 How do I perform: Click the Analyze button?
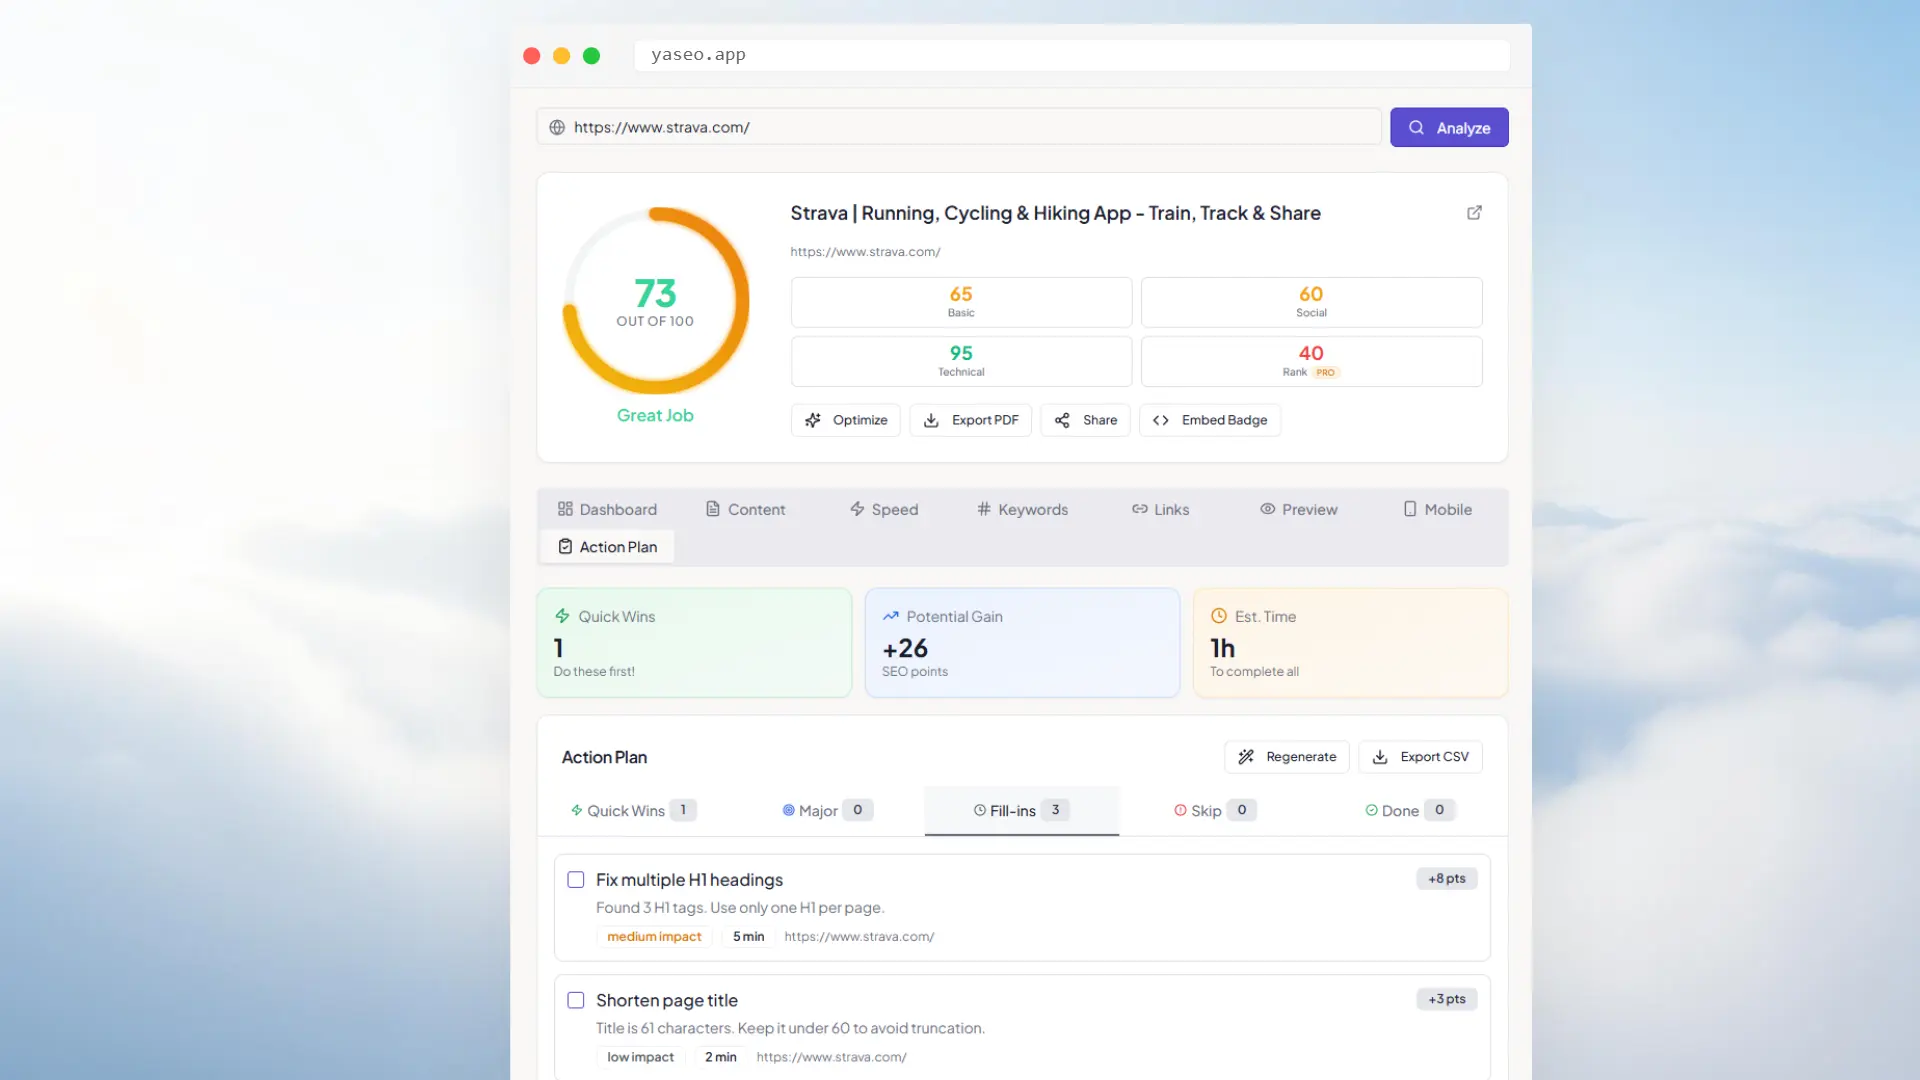point(1449,128)
